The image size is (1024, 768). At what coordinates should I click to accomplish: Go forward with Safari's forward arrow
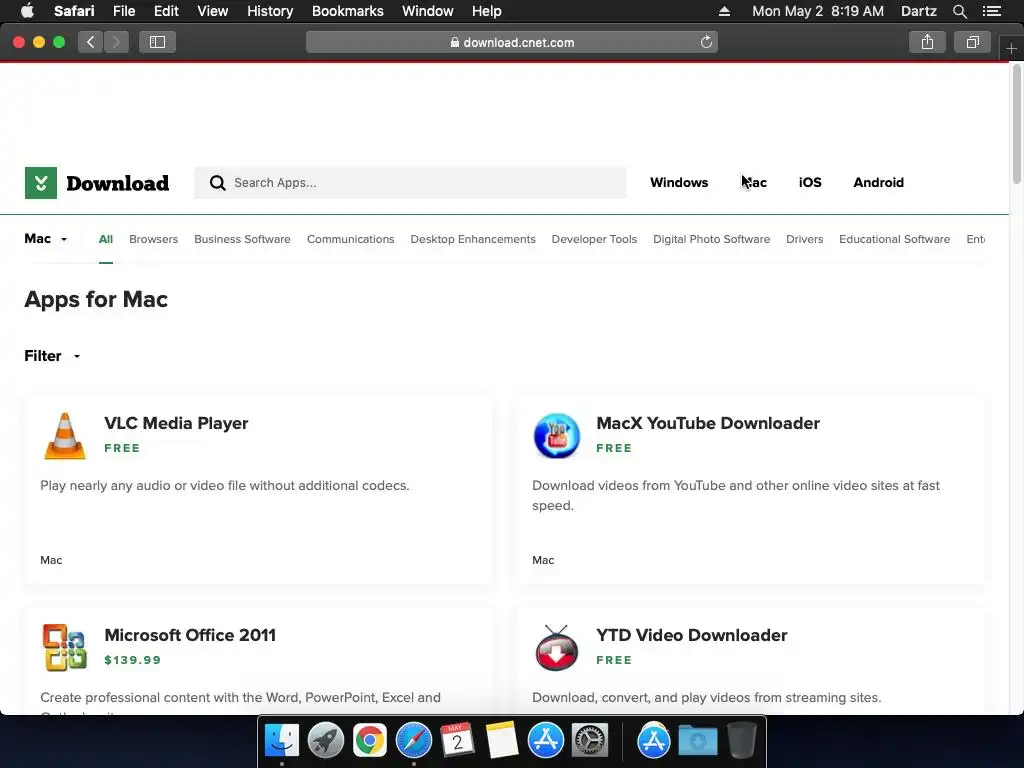tap(116, 42)
